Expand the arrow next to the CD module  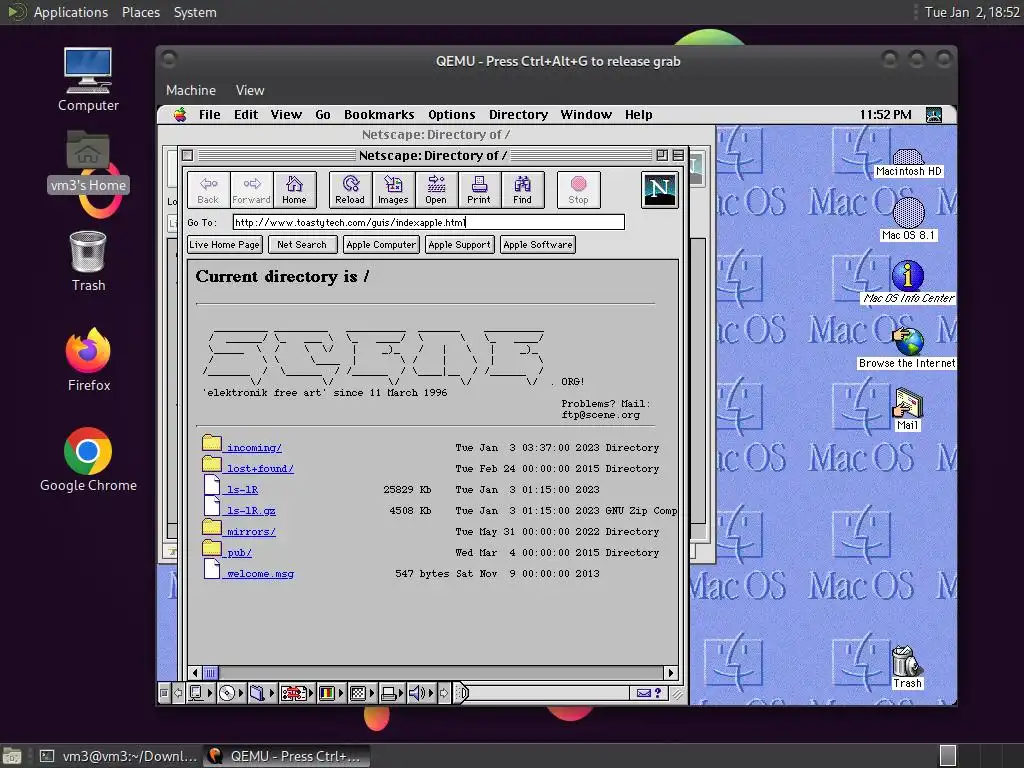[241, 693]
